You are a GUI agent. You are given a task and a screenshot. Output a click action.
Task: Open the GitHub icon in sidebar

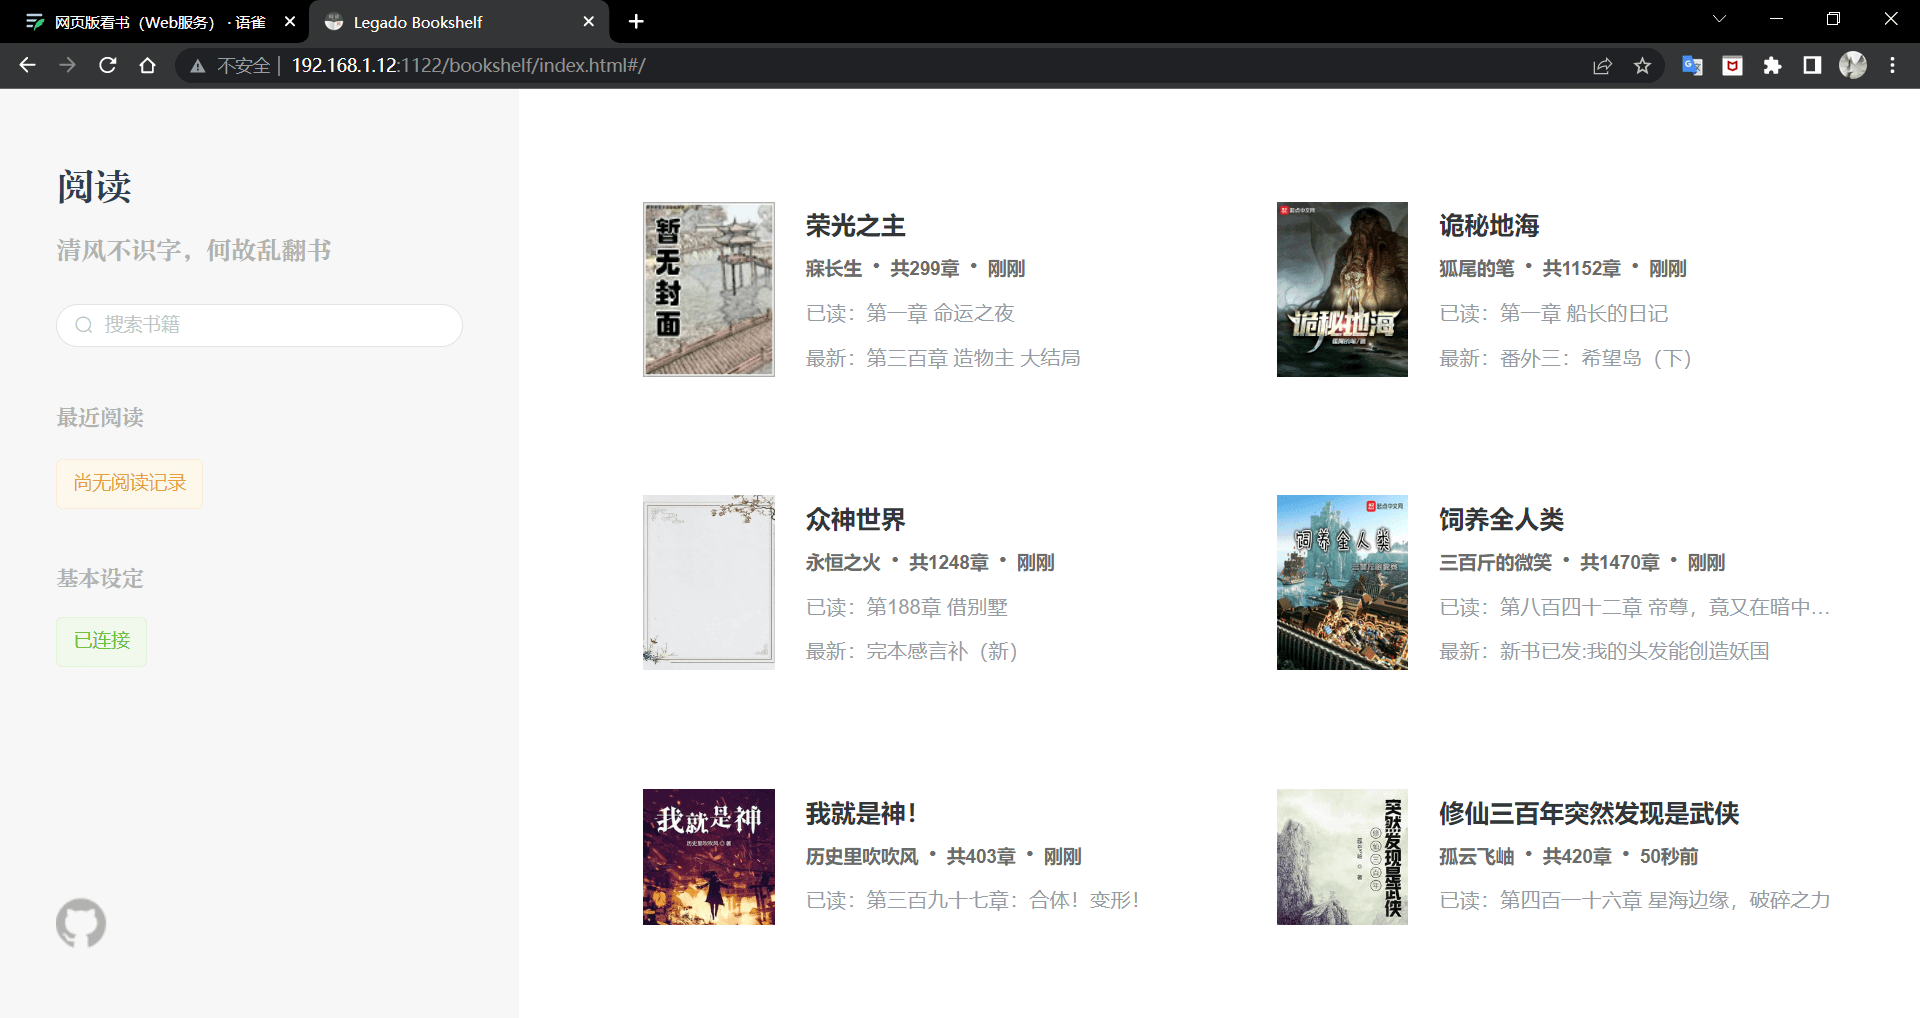[x=81, y=923]
